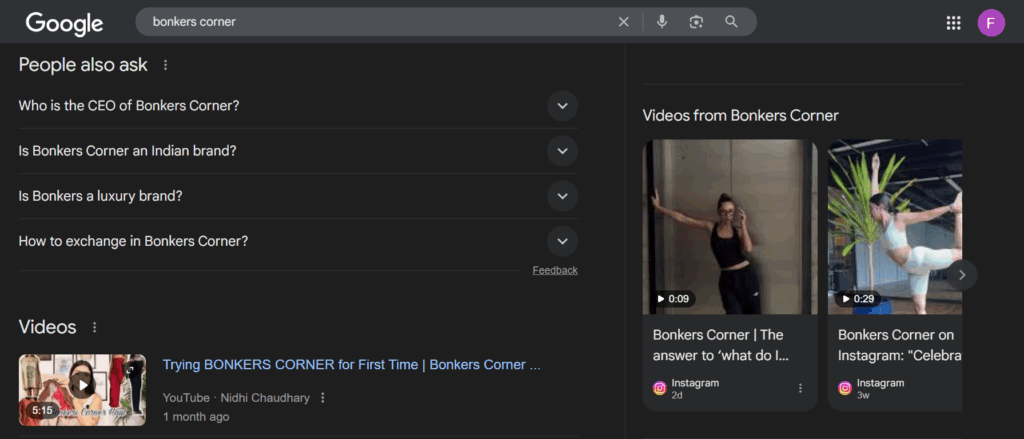The width and height of the screenshot is (1024, 439).
Task: Open 'Trying BONKERS CORNER for First Time' link
Action: [351, 365]
